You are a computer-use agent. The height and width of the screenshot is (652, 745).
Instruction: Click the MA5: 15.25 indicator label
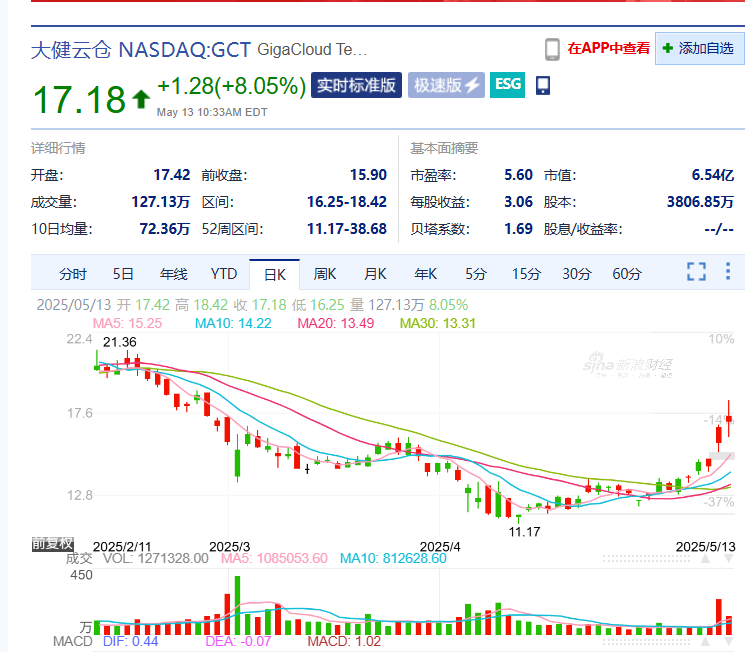click(x=127, y=323)
